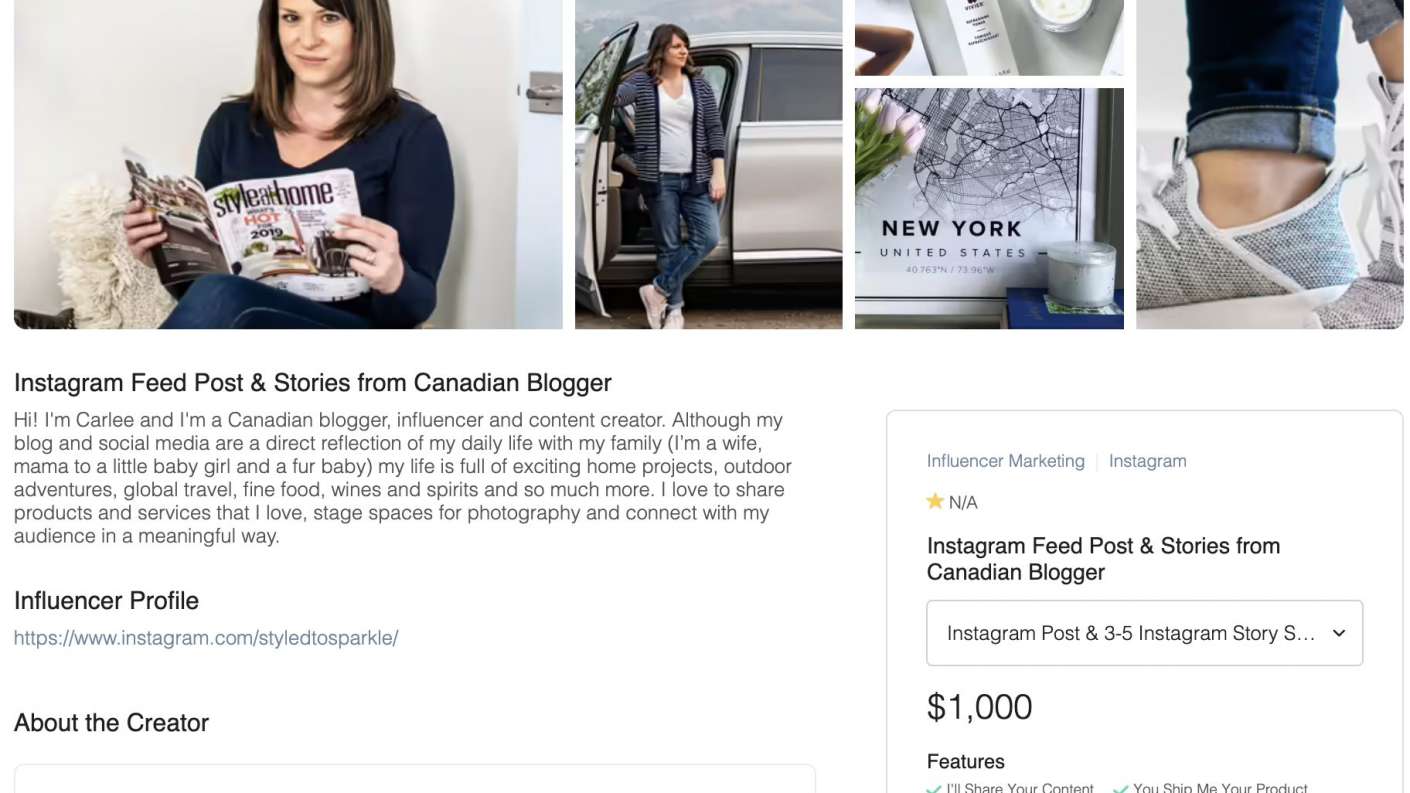Click the N/A rating text

(963, 502)
